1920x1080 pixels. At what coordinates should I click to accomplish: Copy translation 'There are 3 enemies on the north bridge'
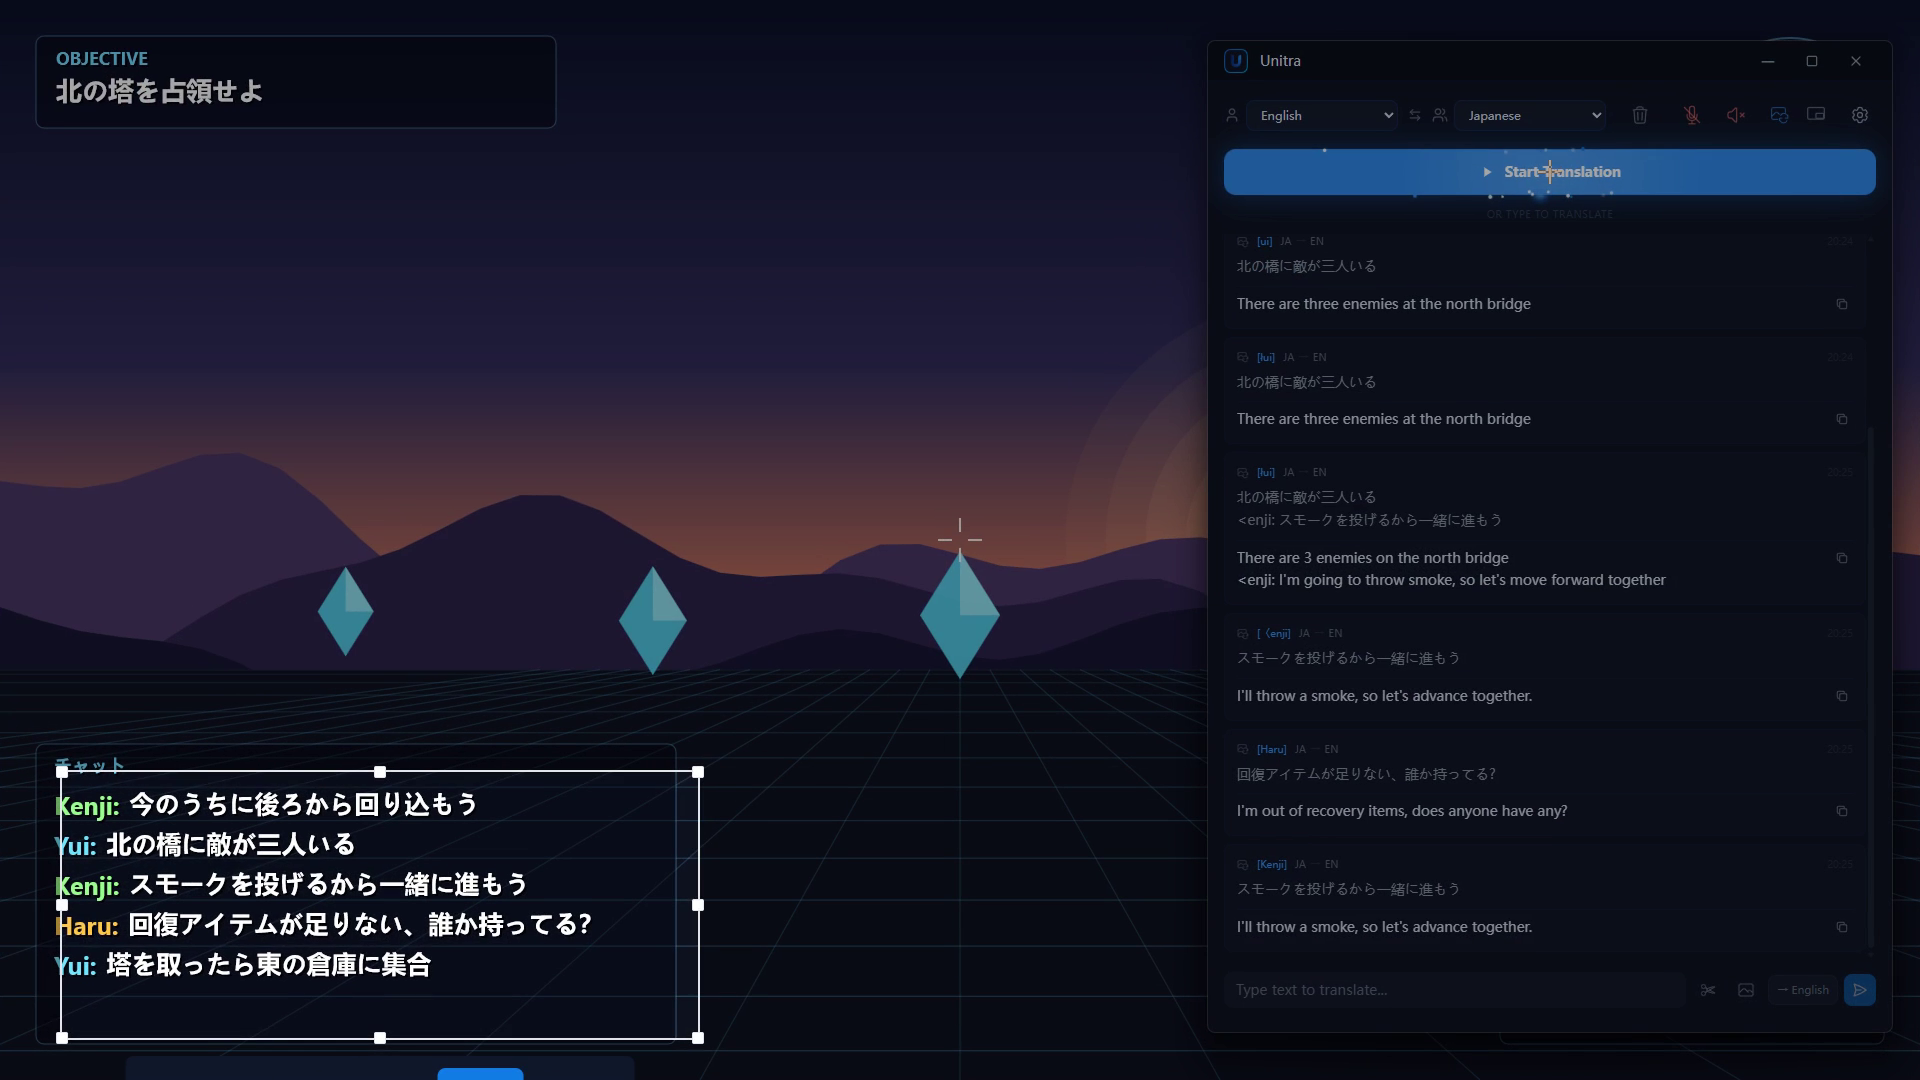pos(1841,558)
